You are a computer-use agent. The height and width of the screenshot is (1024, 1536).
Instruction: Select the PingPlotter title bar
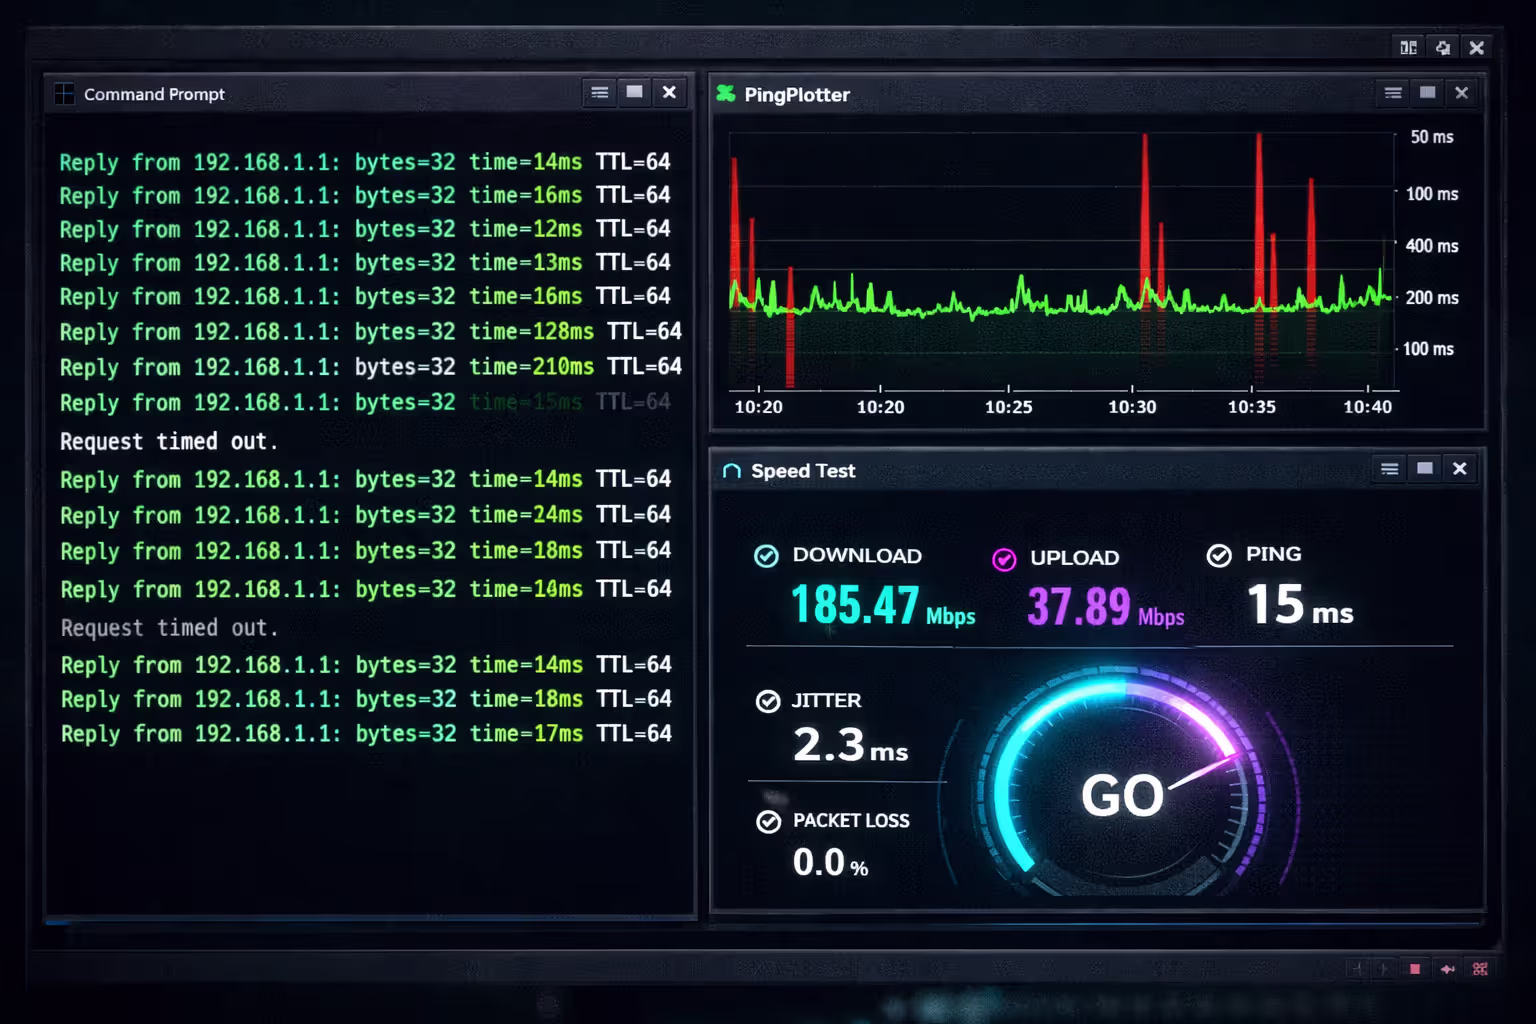[x=797, y=94]
